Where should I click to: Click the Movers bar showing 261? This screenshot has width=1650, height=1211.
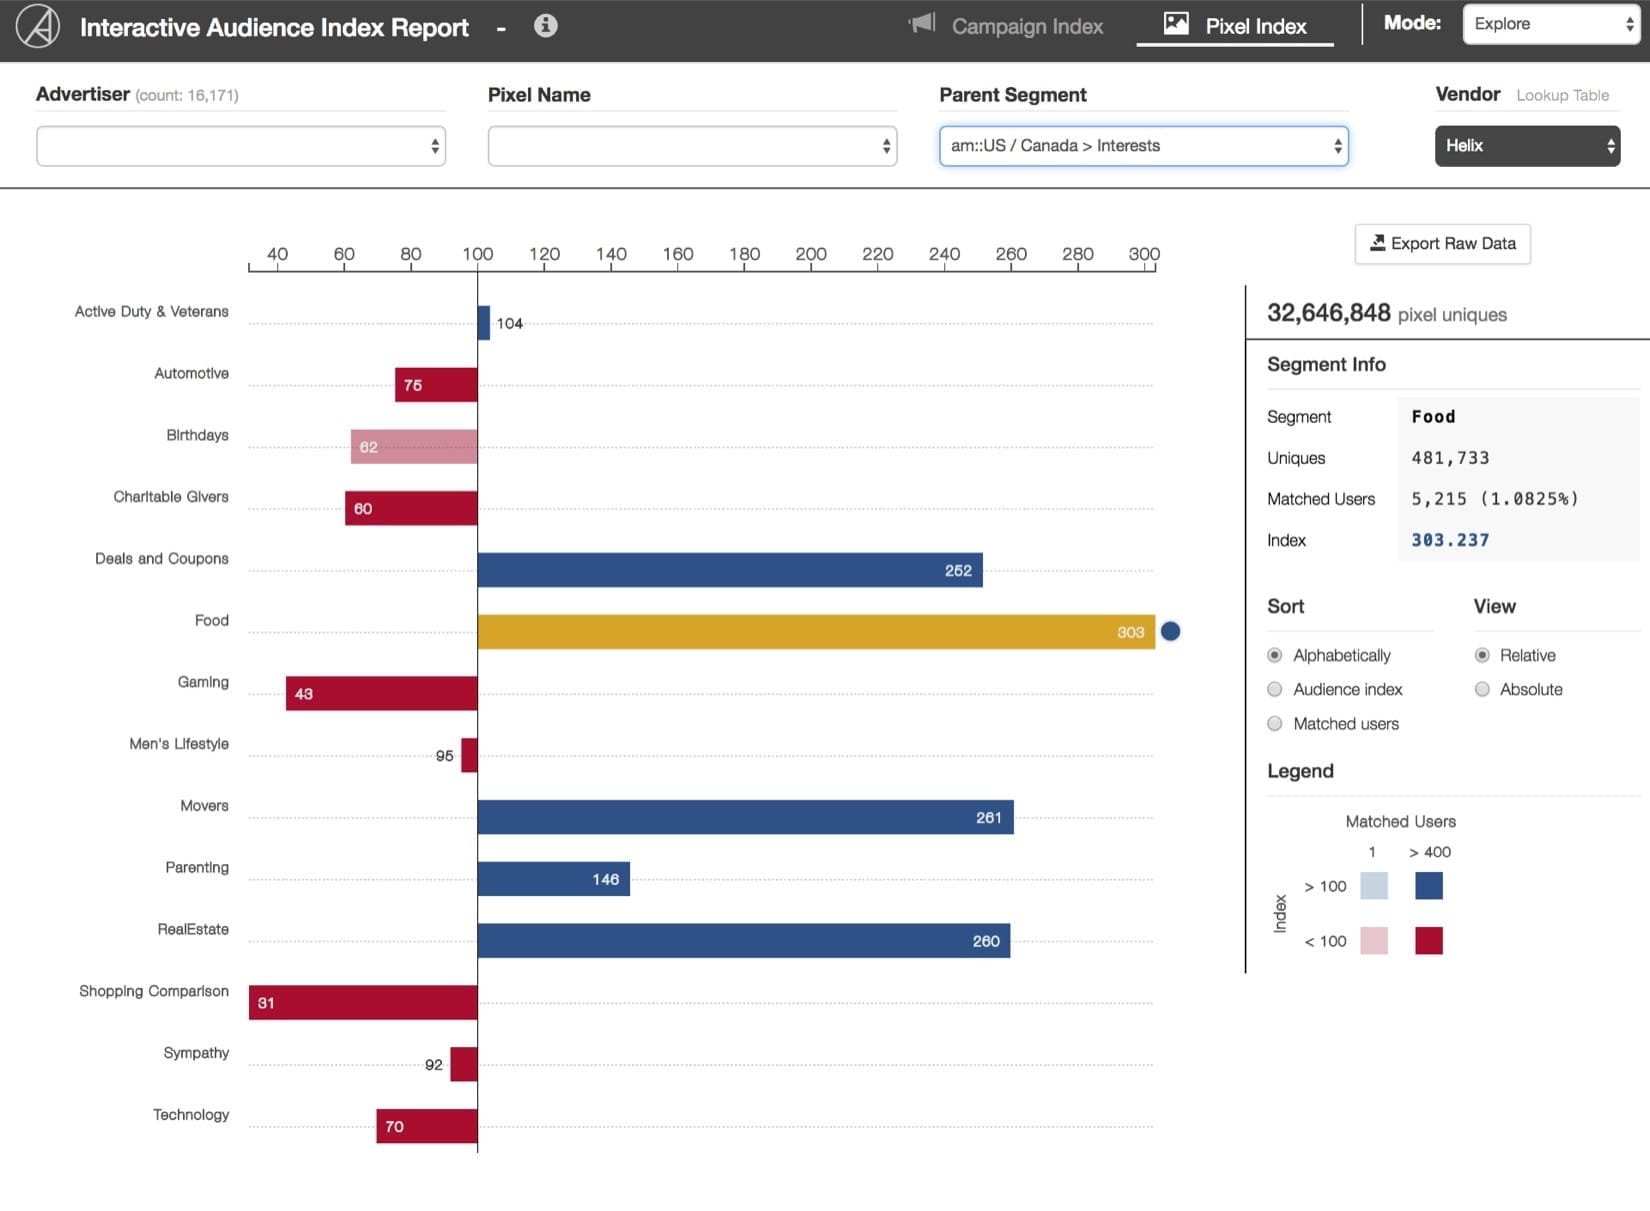pos(745,817)
